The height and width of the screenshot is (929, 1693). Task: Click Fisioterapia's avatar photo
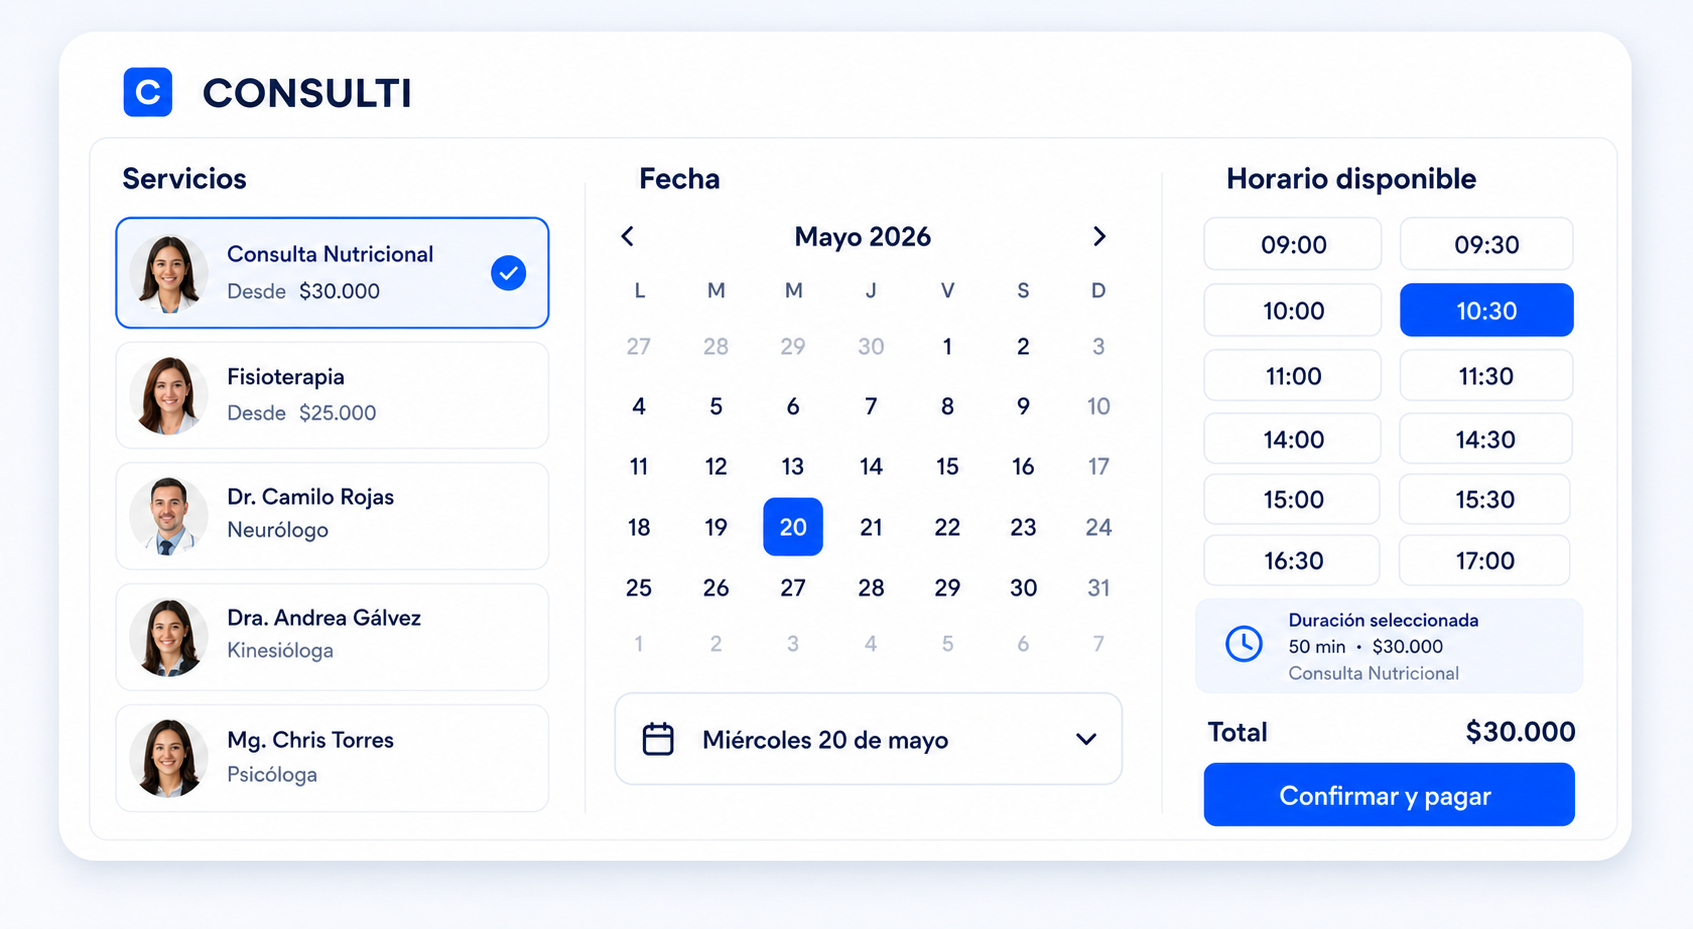click(x=168, y=395)
